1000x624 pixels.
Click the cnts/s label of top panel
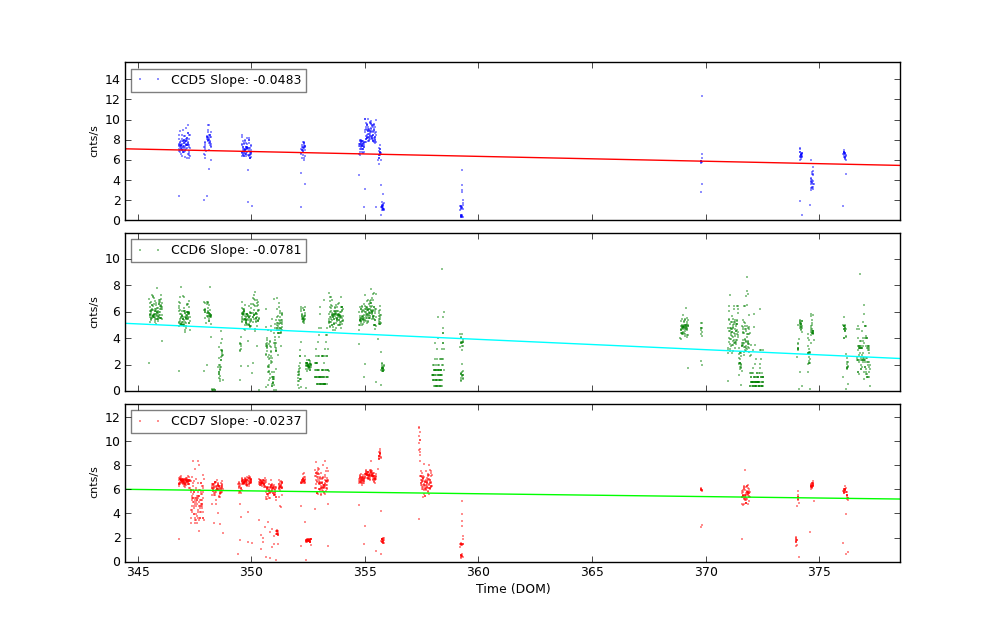tap(95, 142)
